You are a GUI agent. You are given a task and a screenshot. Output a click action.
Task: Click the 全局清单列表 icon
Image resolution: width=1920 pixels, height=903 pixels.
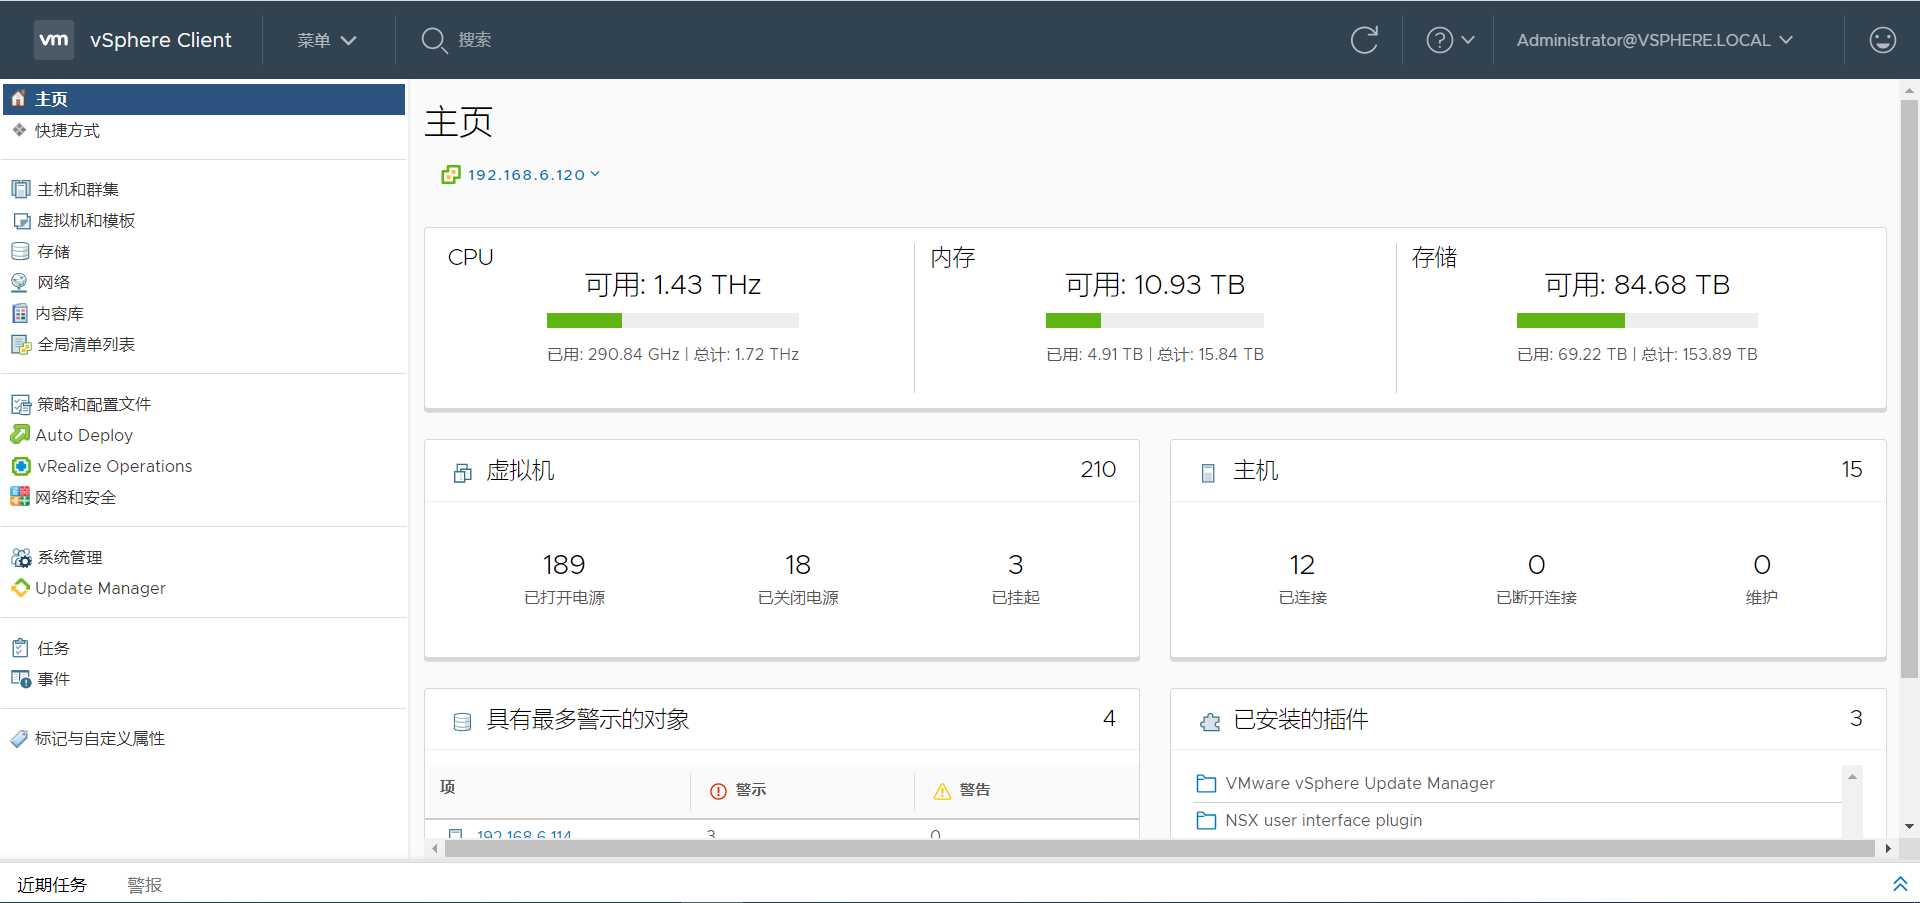[20, 344]
